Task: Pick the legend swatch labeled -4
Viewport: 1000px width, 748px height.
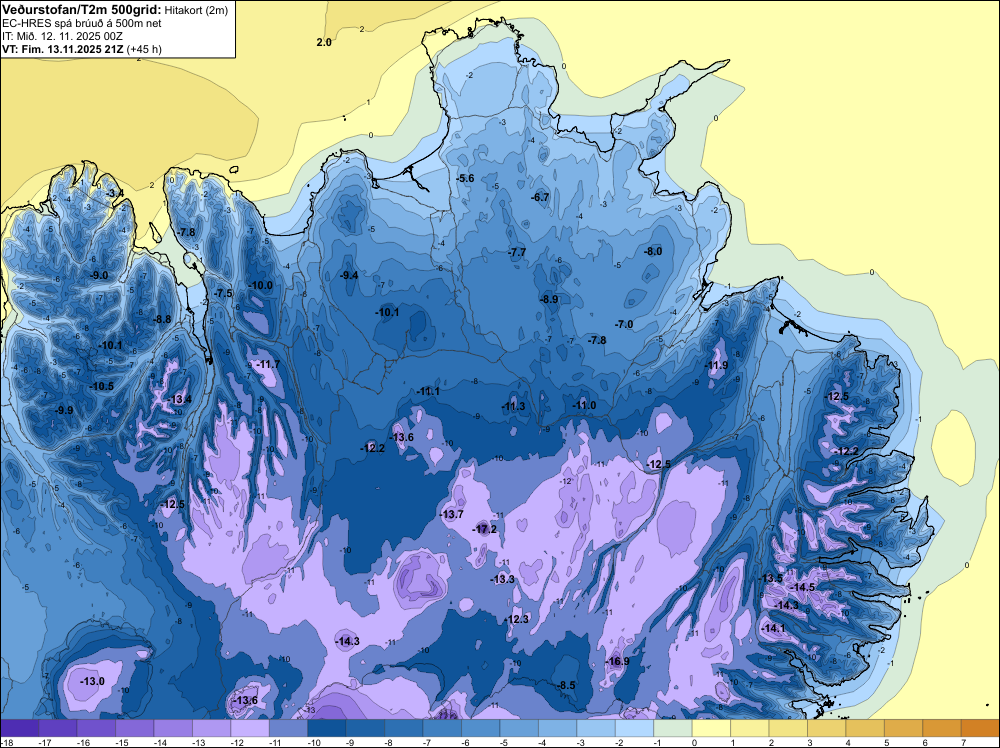Action: [x=557, y=728]
